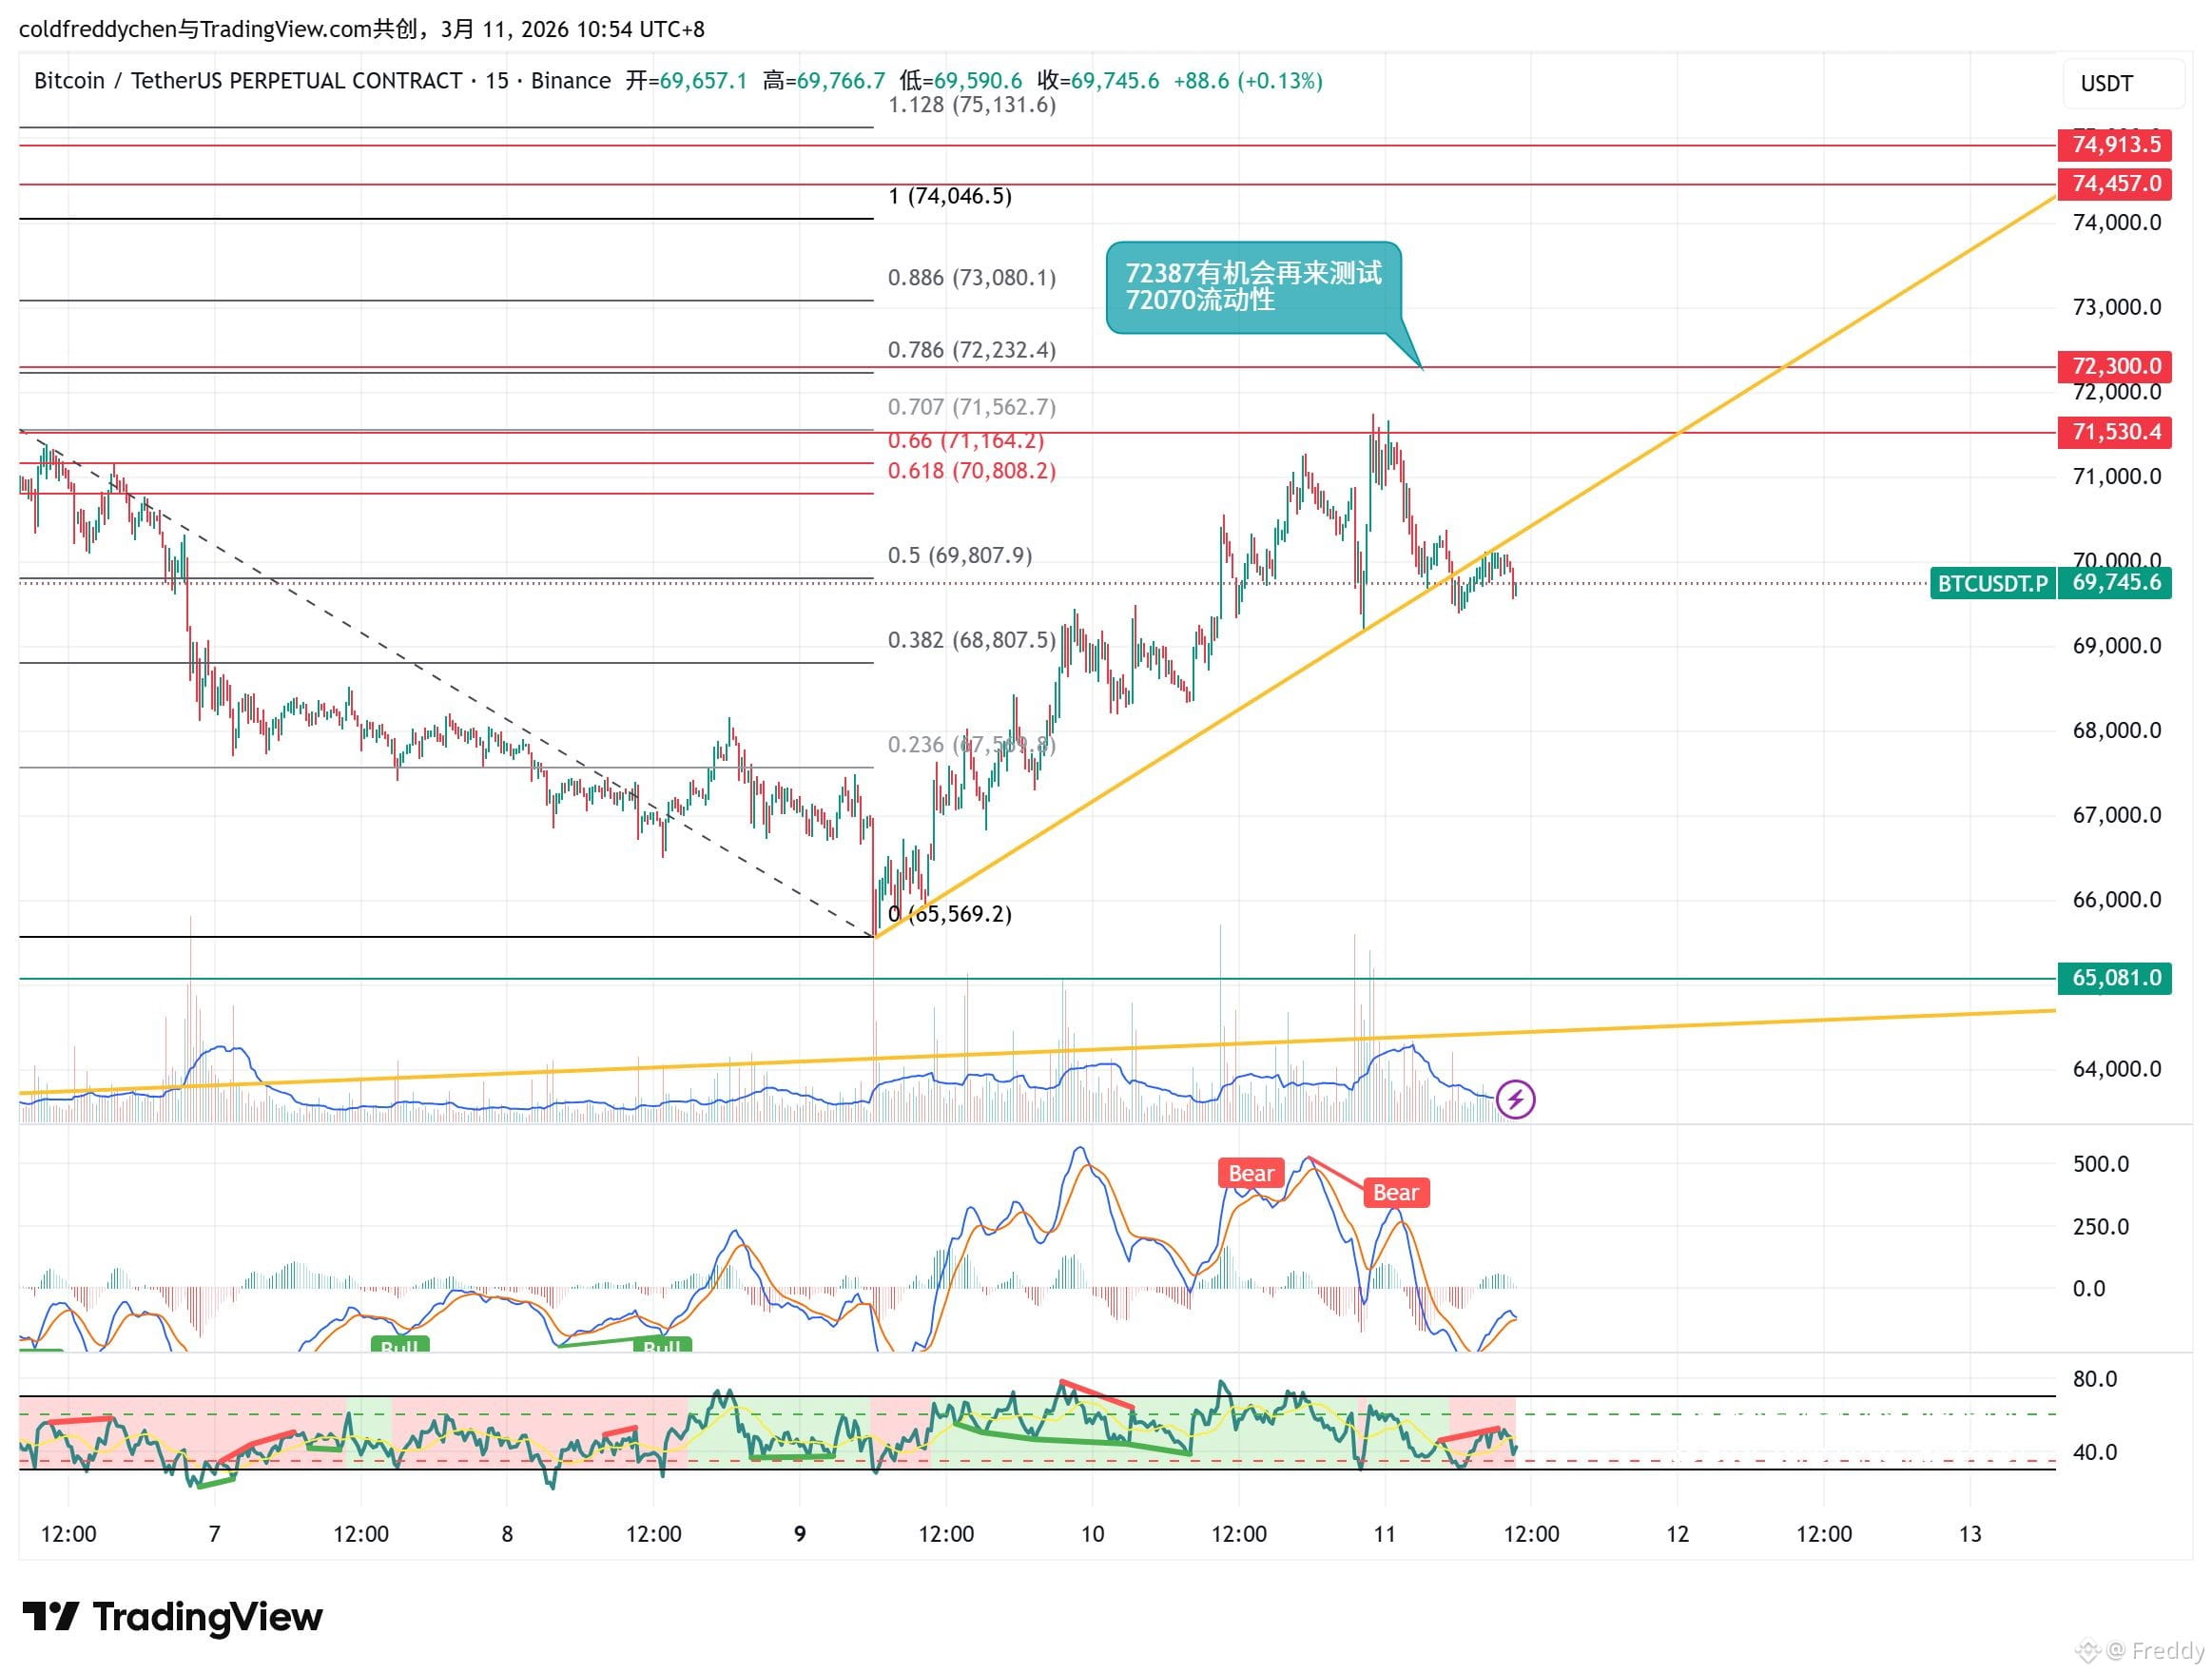The image size is (2212, 1674).
Task: Click date 13 on the time axis
Action: 1970,1534
